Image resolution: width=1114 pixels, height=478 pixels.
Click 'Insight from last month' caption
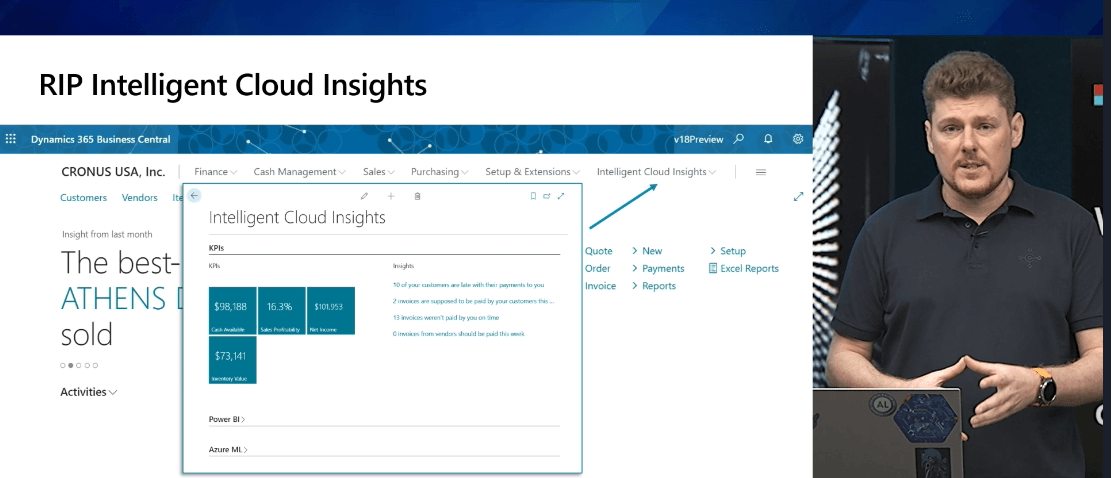(107, 234)
